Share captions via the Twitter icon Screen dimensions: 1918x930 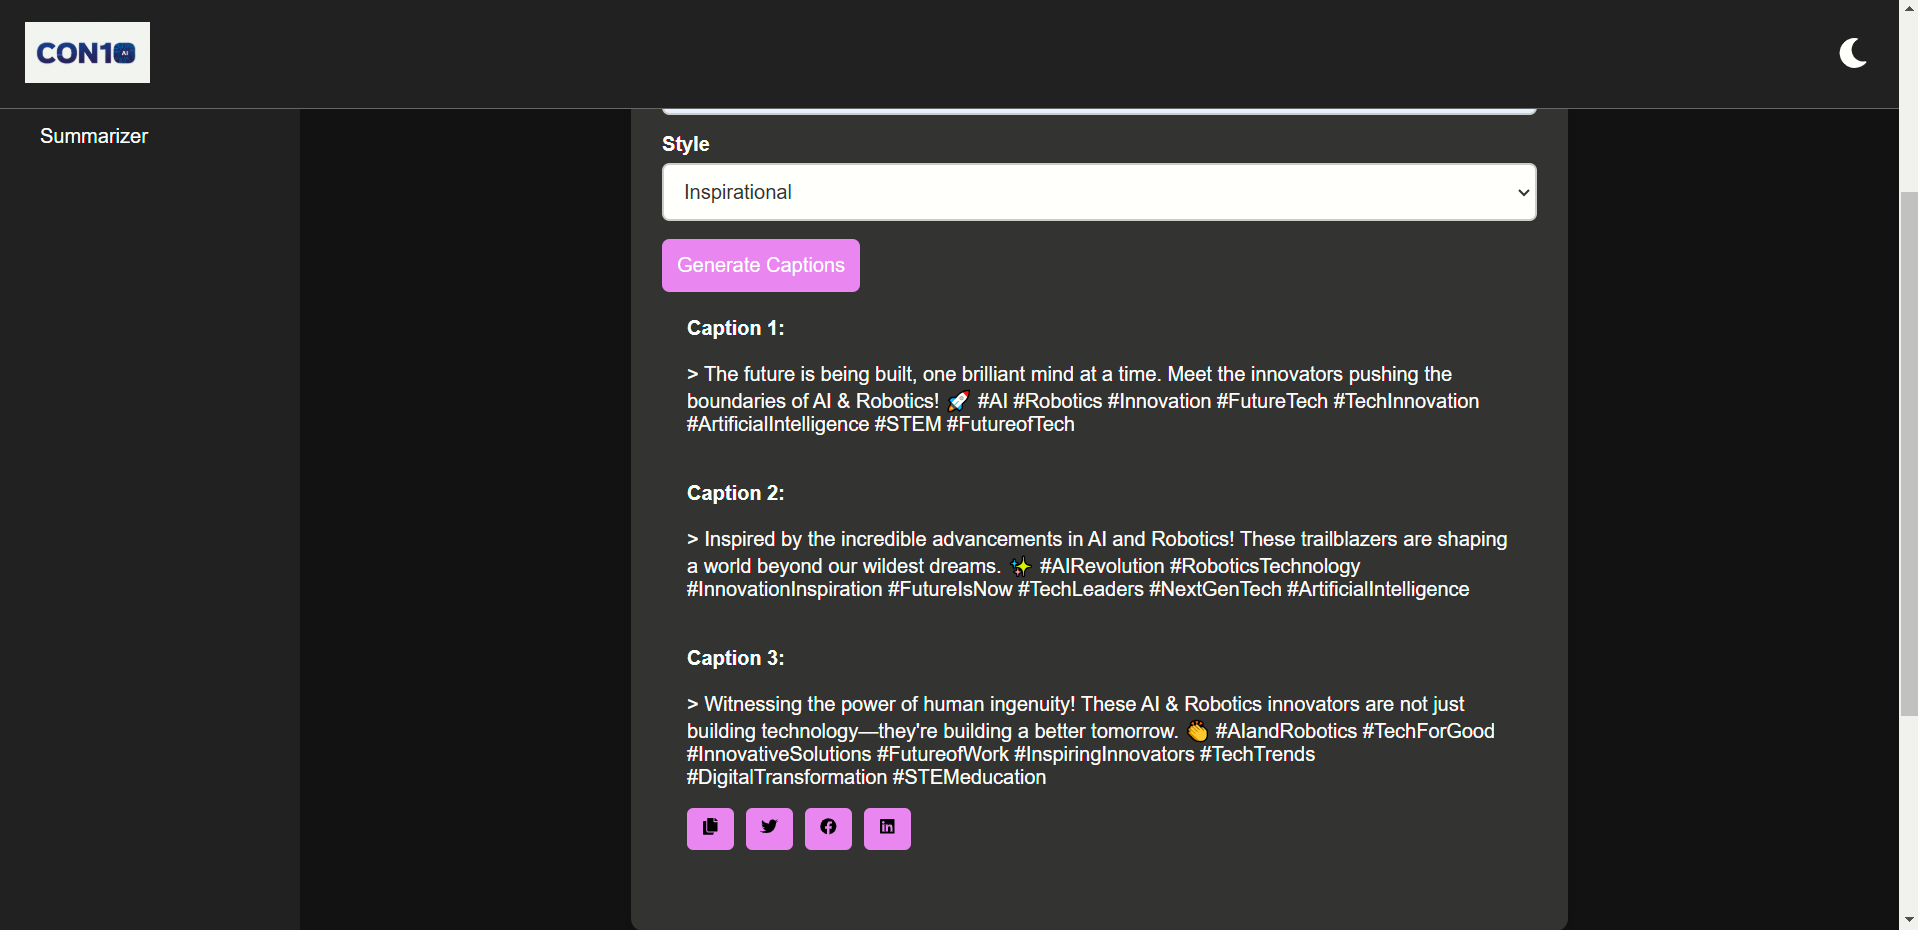point(769,828)
